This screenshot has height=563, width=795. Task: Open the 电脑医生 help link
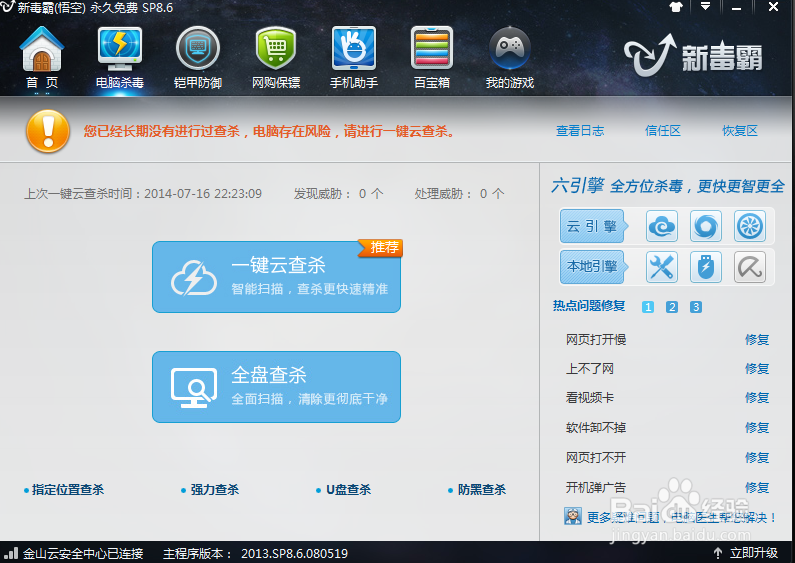682,517
